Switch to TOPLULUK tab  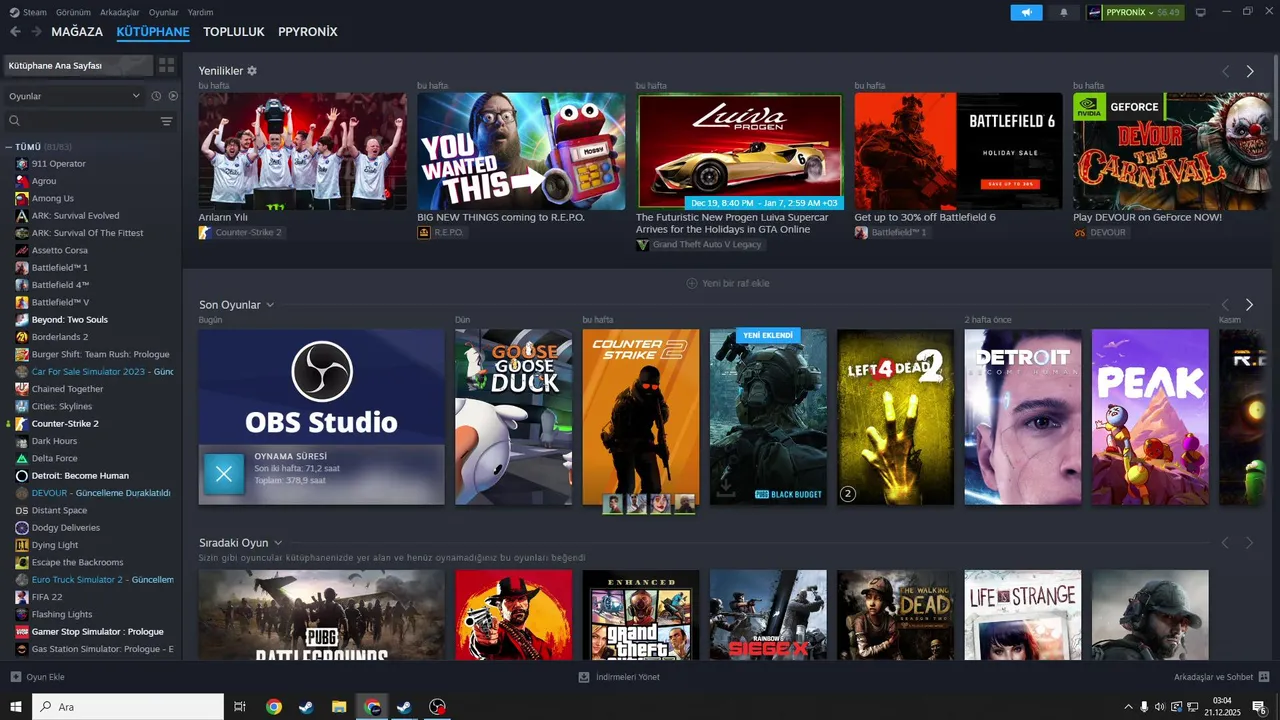pyautogui.click(x=233, y=32)
